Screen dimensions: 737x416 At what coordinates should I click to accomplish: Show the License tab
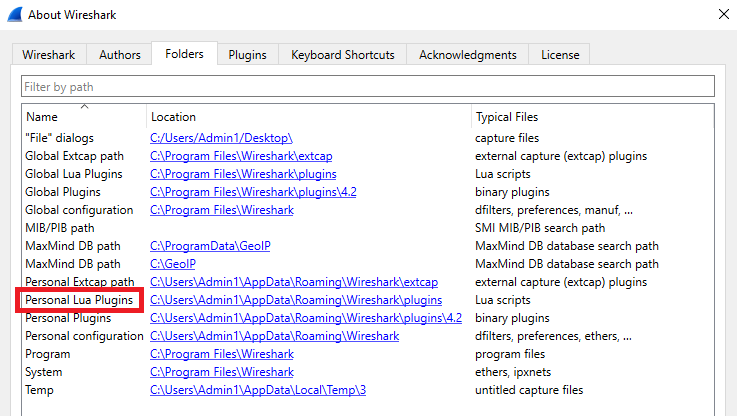(x=560, y=55)
